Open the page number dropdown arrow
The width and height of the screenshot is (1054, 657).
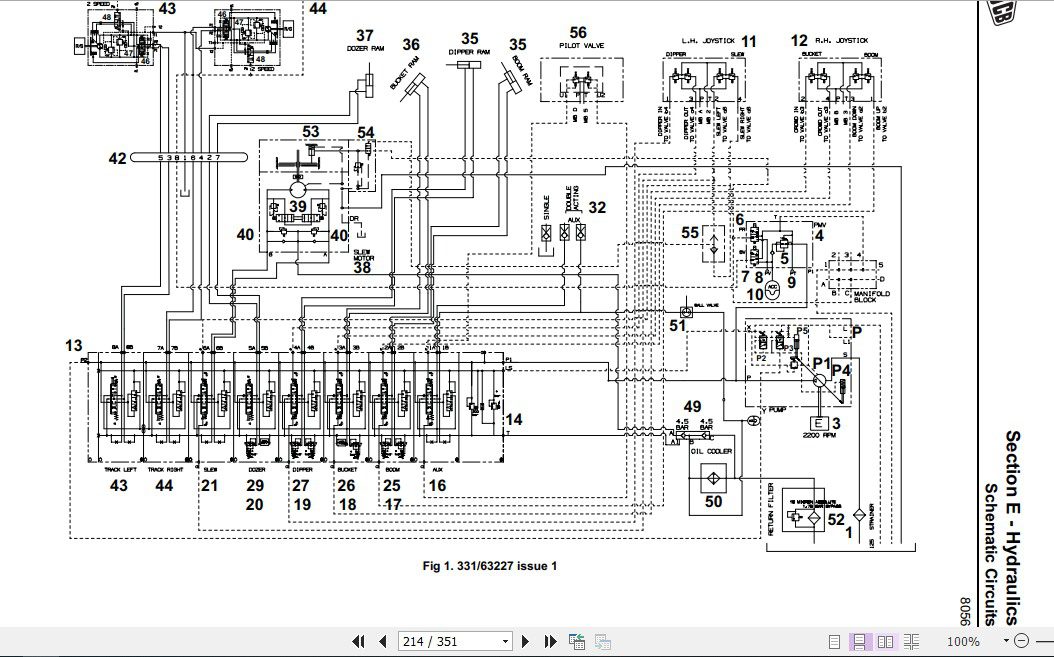pyautogui.click(x=505, y=641)
